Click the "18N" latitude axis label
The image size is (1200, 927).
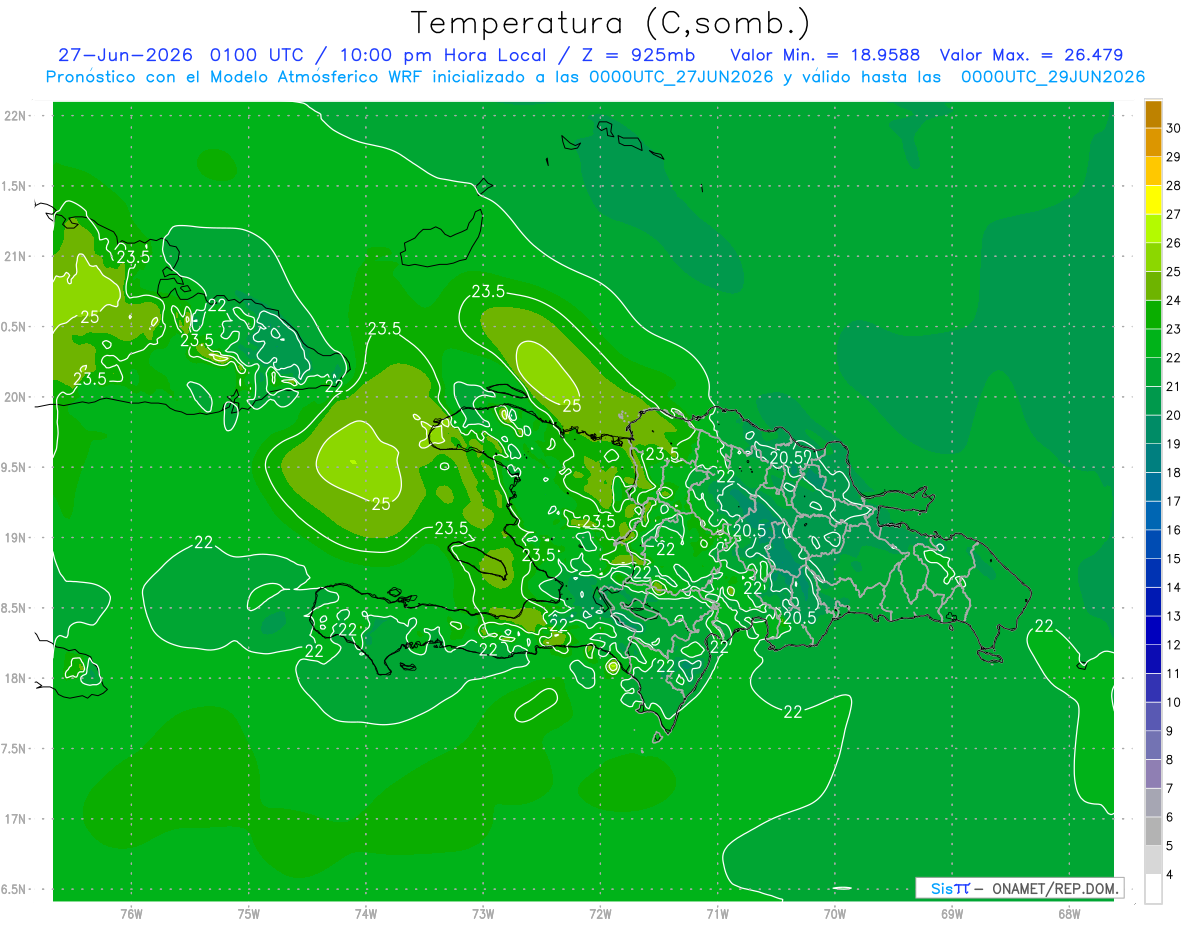[x=17, y=679]
